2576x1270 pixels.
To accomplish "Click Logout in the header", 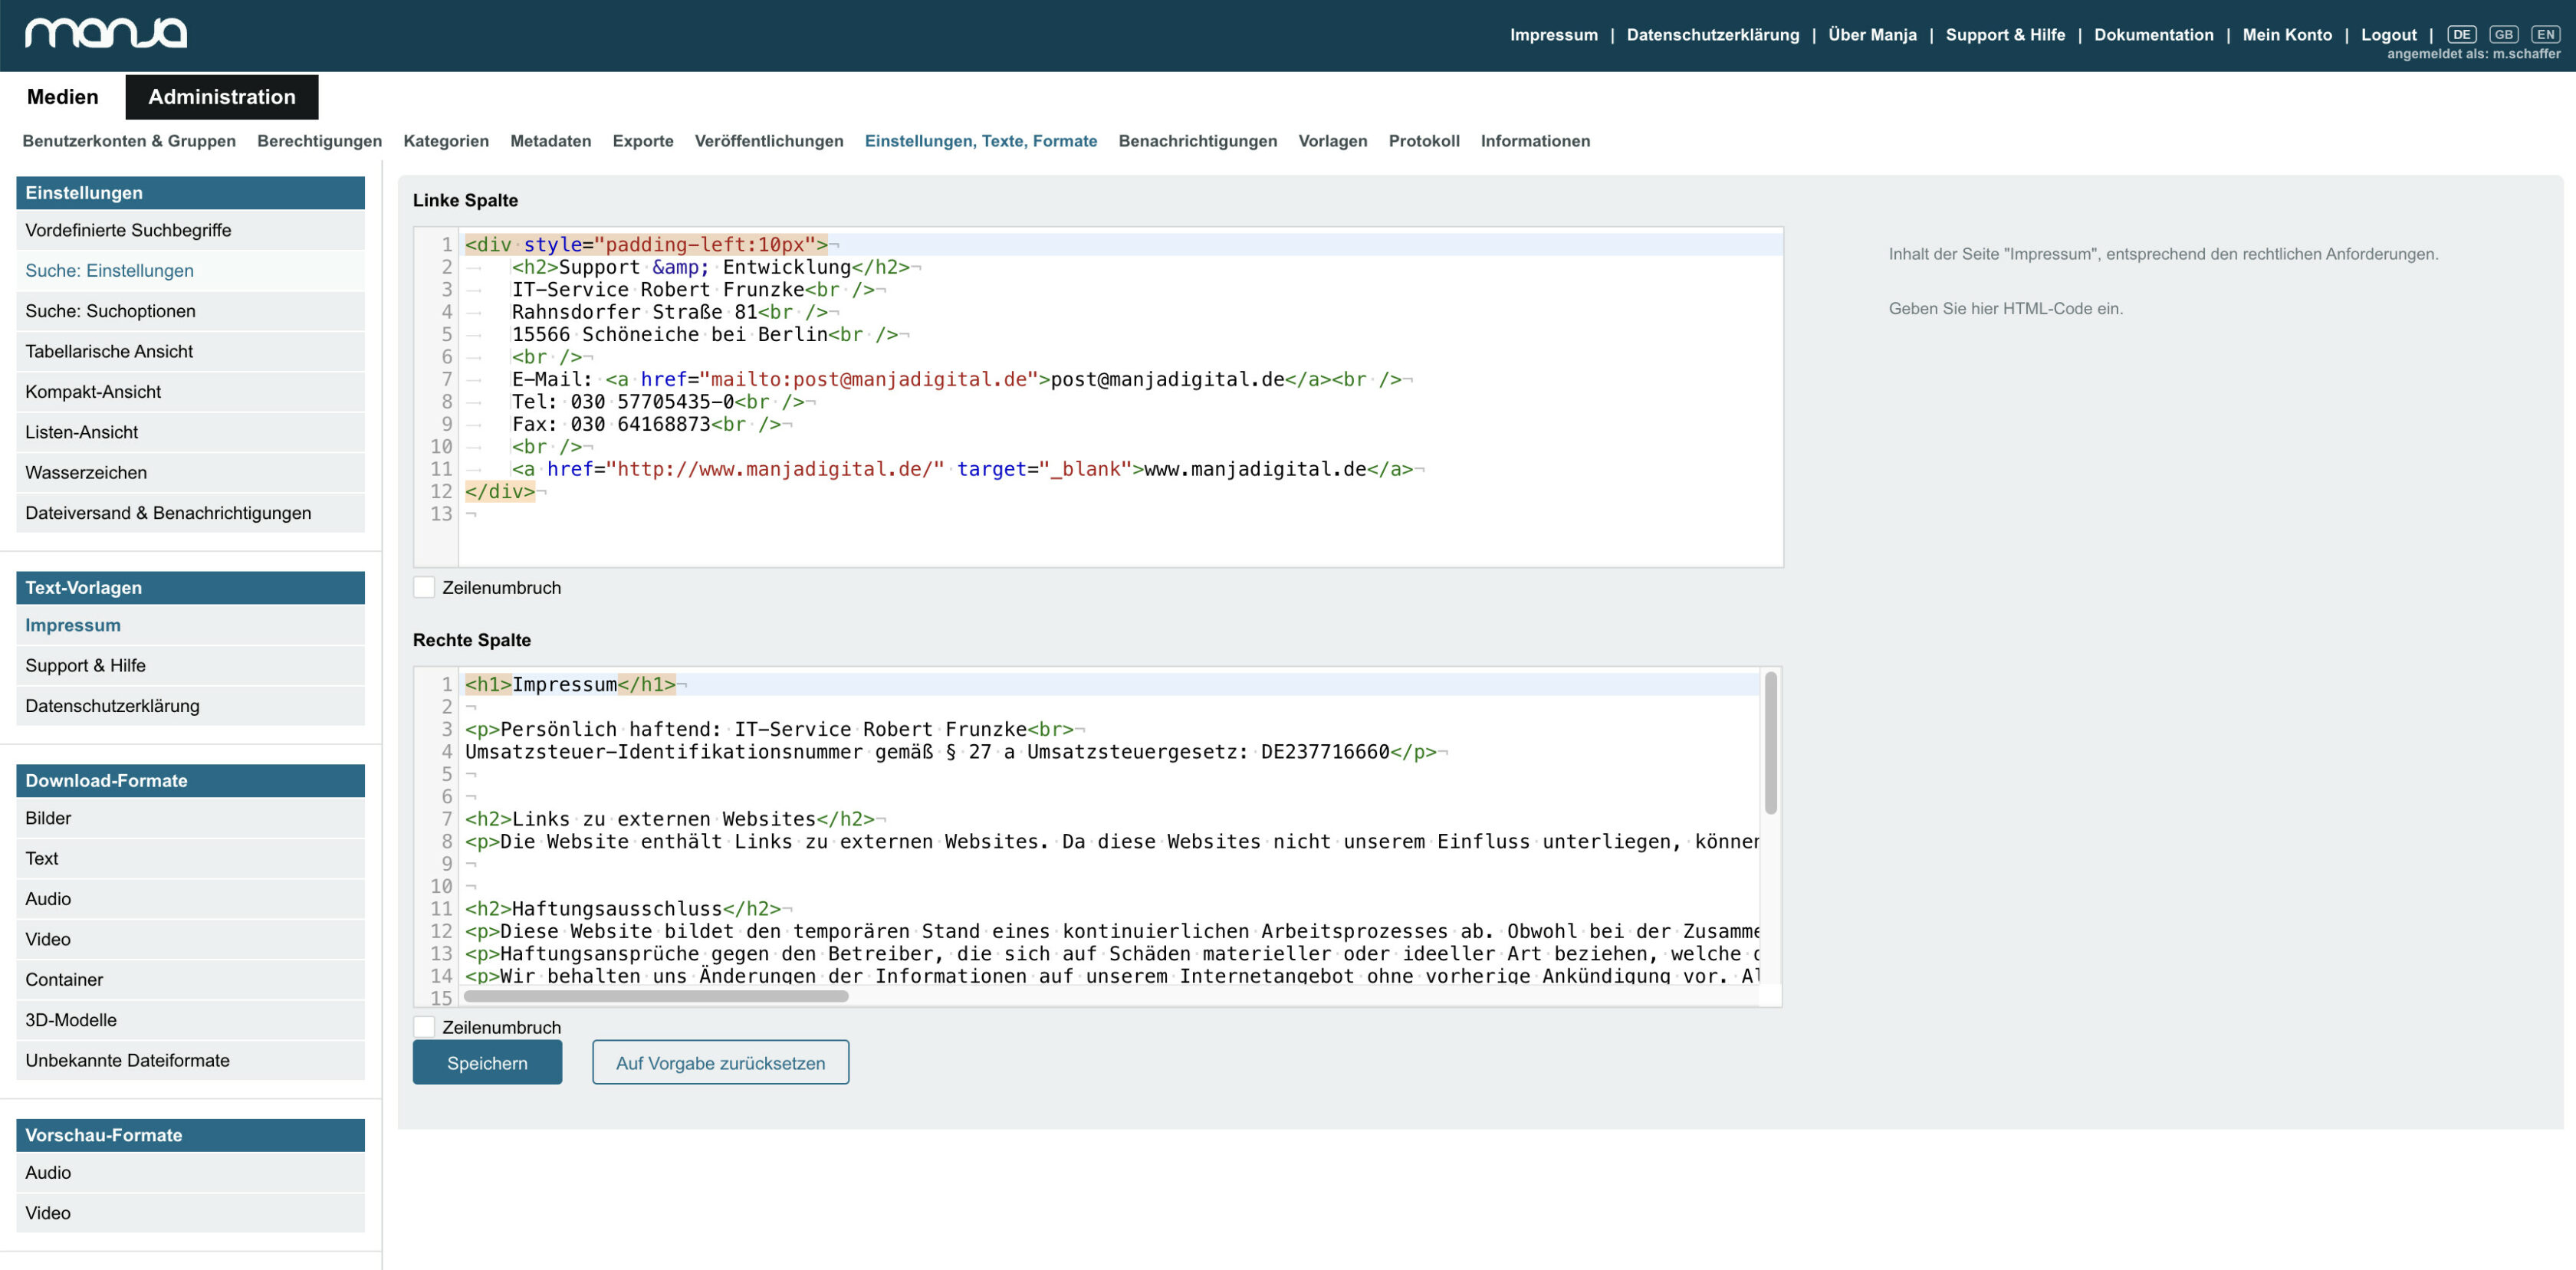I will [2389, 34].
